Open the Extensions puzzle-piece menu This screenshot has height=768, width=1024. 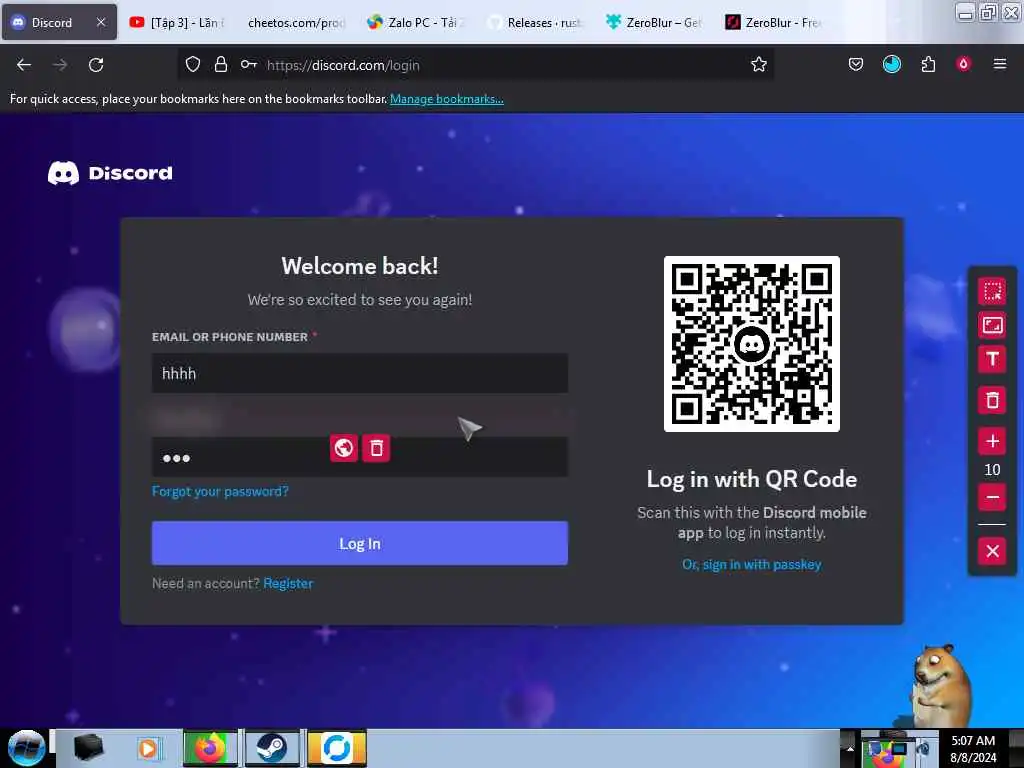point(928,64)
